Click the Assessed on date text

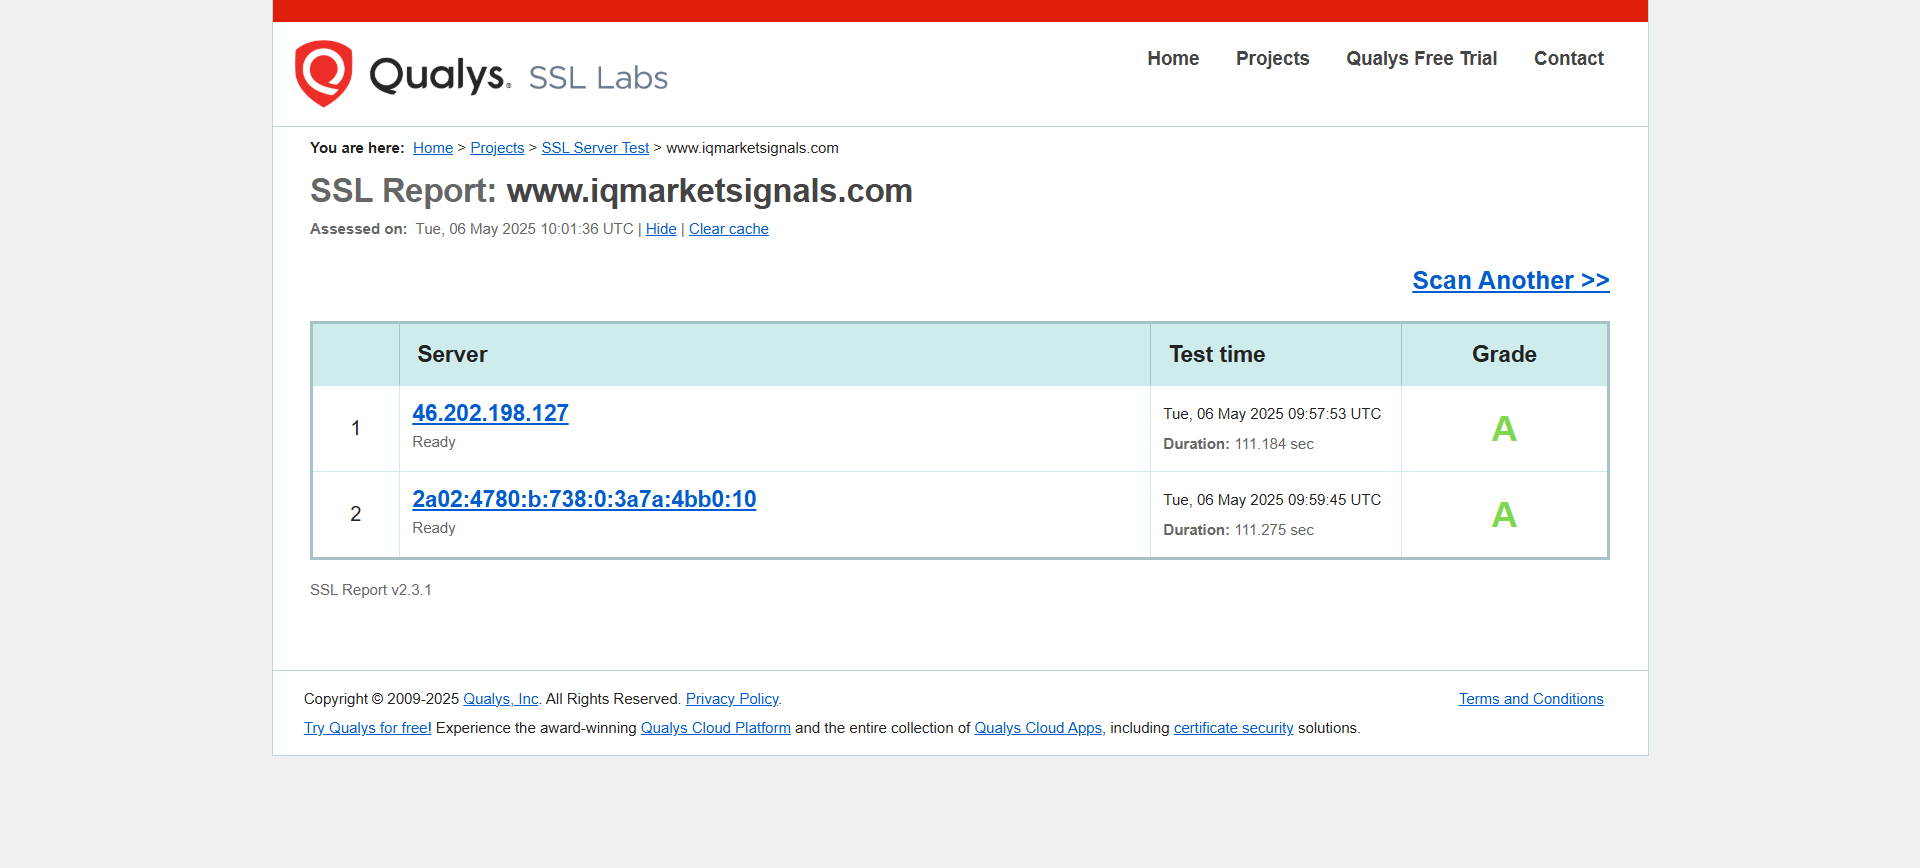pyautogui.click(x=524, y=229)
